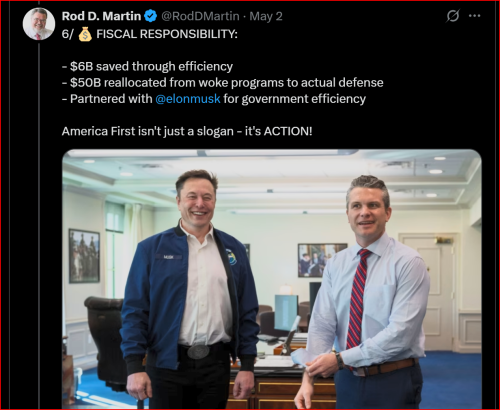500x410 pixels.
Task: Click the man wearing the striped tie
Action: point(363,293)
